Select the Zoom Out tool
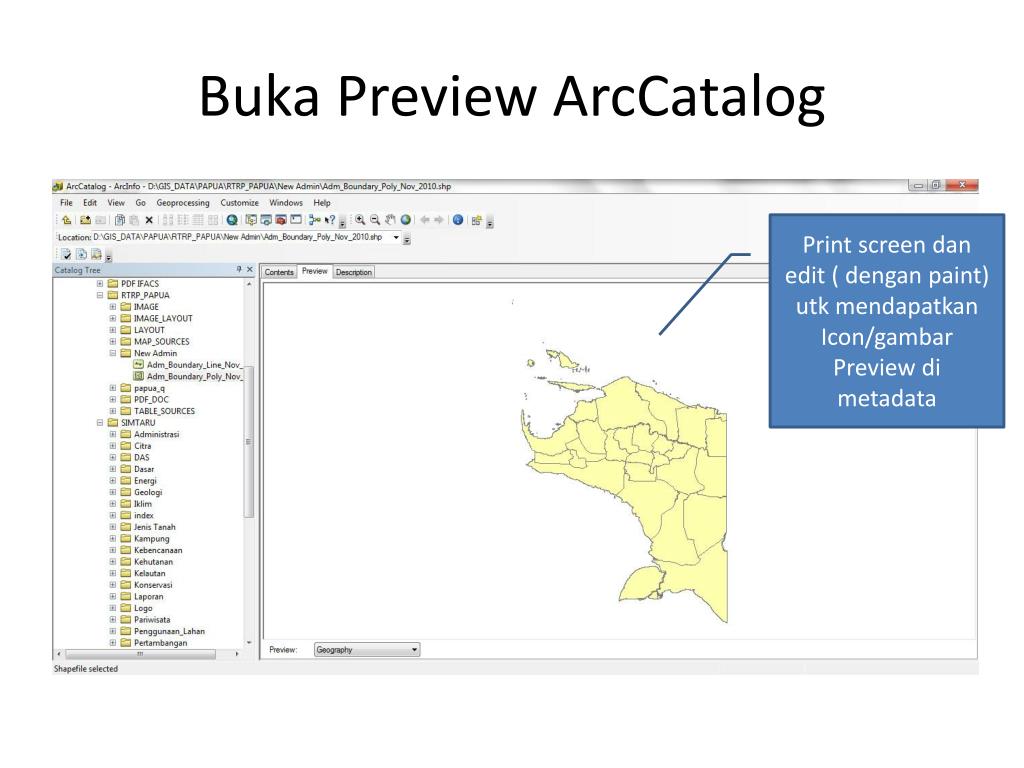 click(x=374, y=220)
